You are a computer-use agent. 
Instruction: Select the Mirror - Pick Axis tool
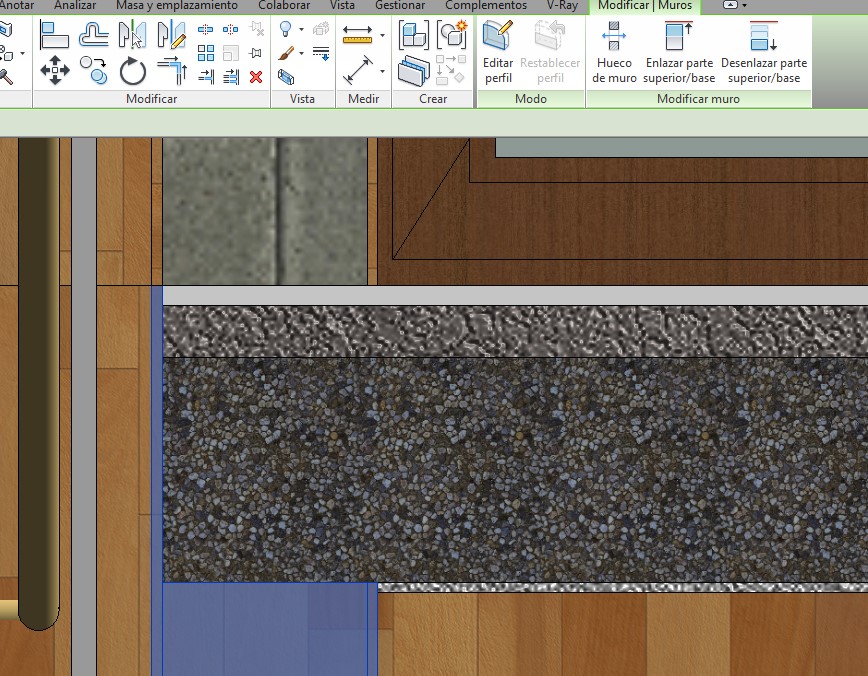click(x=132, y=35)
